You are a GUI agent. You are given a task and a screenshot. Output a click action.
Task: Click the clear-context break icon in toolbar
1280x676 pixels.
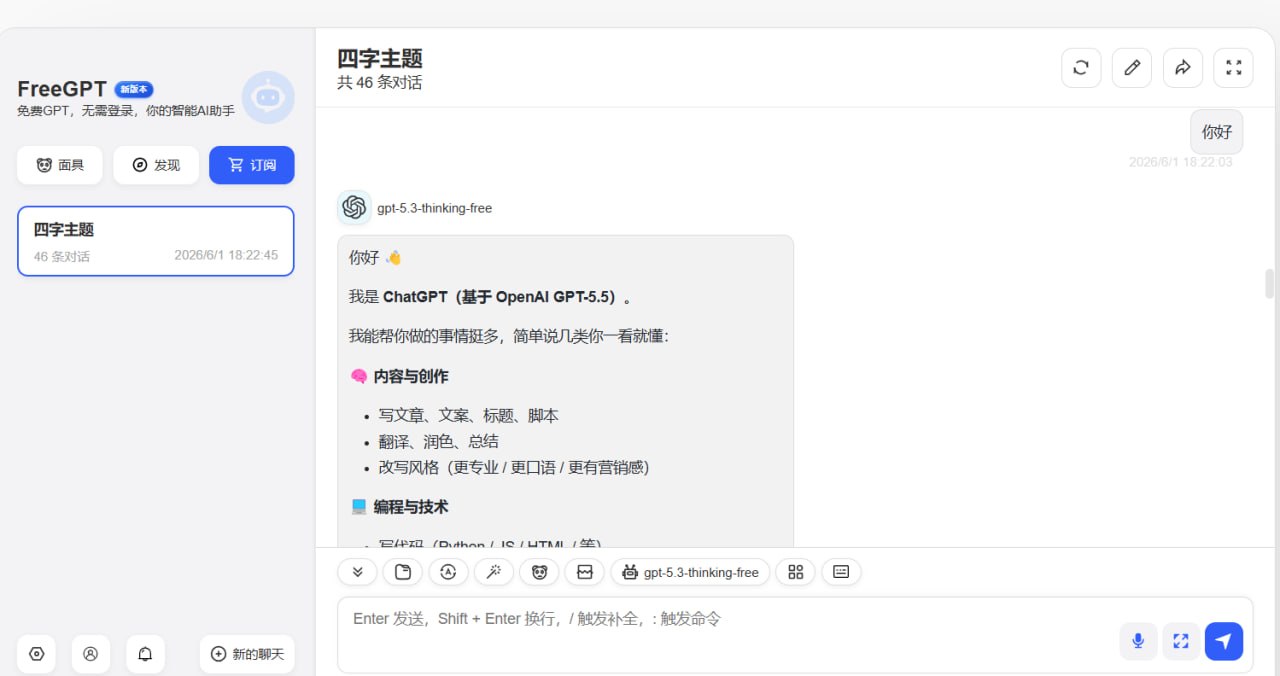tap(585, 572)
